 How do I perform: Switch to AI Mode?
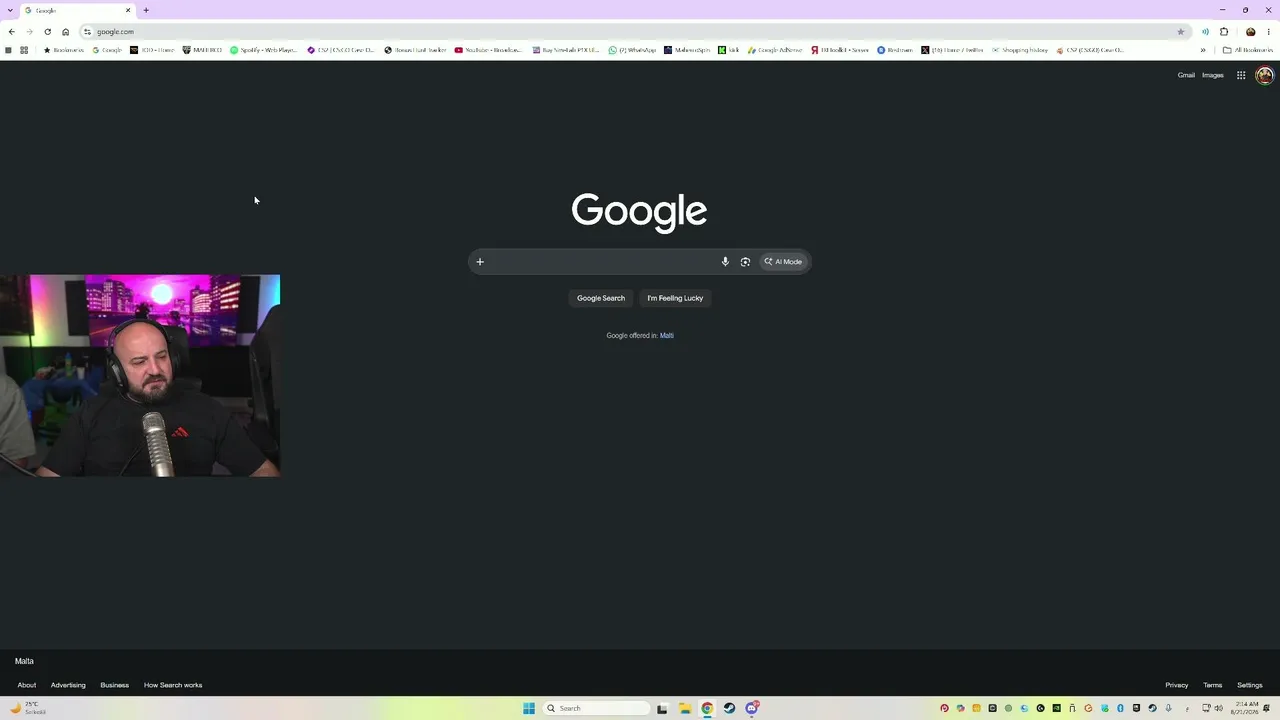click(x=783, y=262)
